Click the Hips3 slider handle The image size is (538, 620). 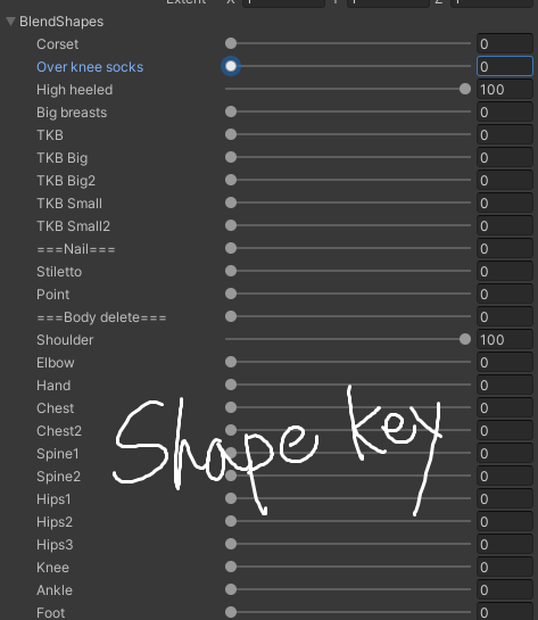(231, 544)
